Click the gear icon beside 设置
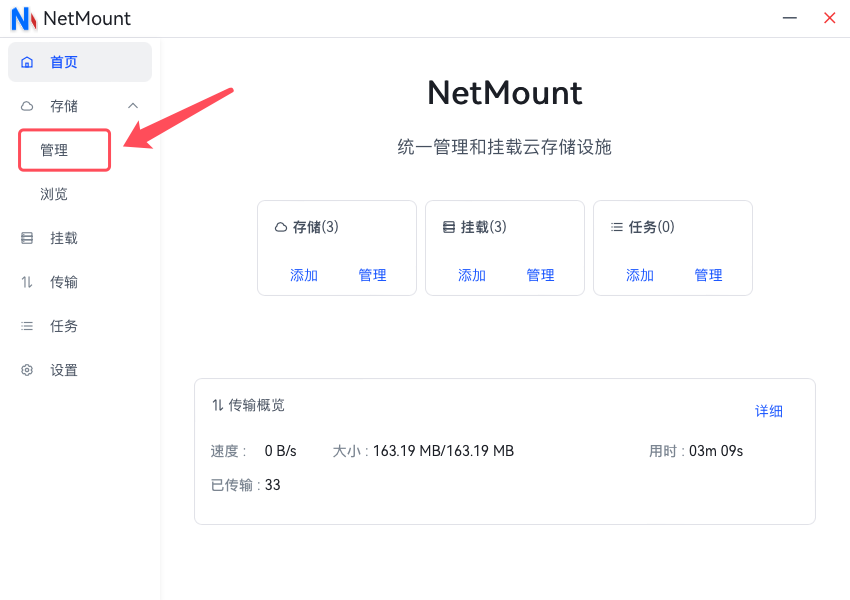The height and width of the screenshot is (600, 850). 27,370
